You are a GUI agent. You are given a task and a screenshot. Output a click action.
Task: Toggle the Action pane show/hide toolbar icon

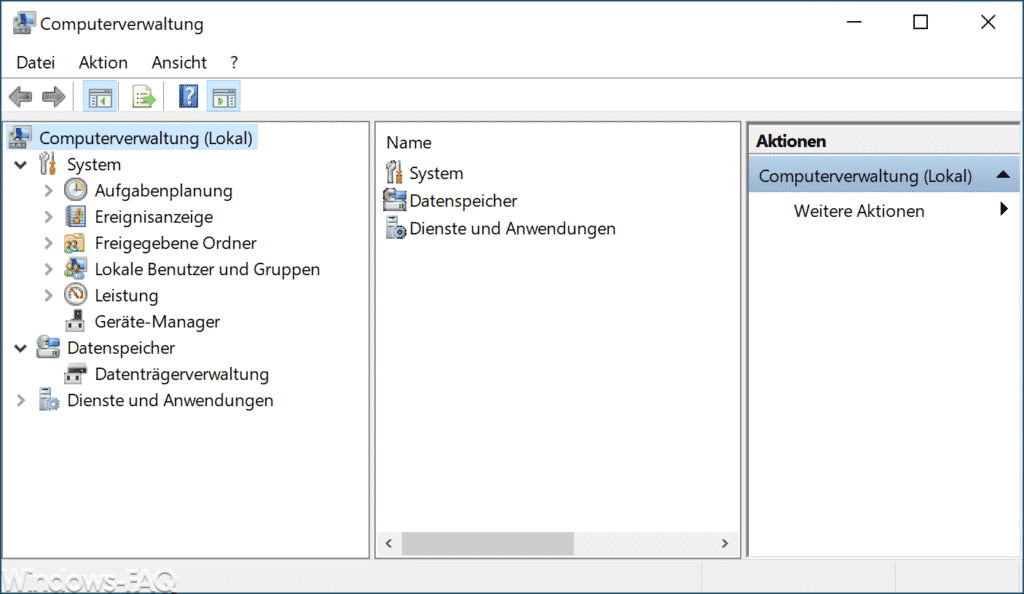pos(223,97)
